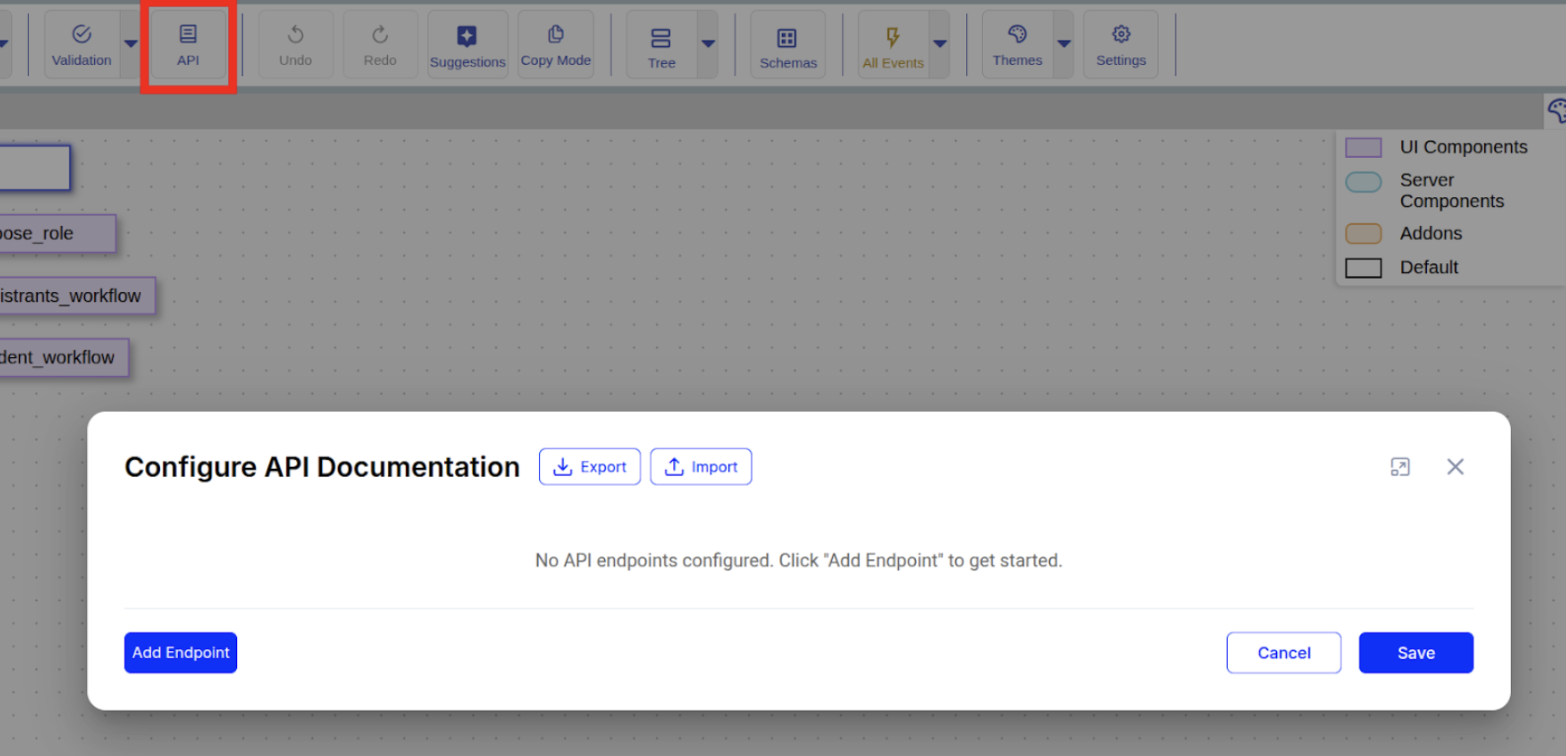1566x756 pixels.
Task: Cancel the API documentation dialog
Action: (x=1284, y=653)
